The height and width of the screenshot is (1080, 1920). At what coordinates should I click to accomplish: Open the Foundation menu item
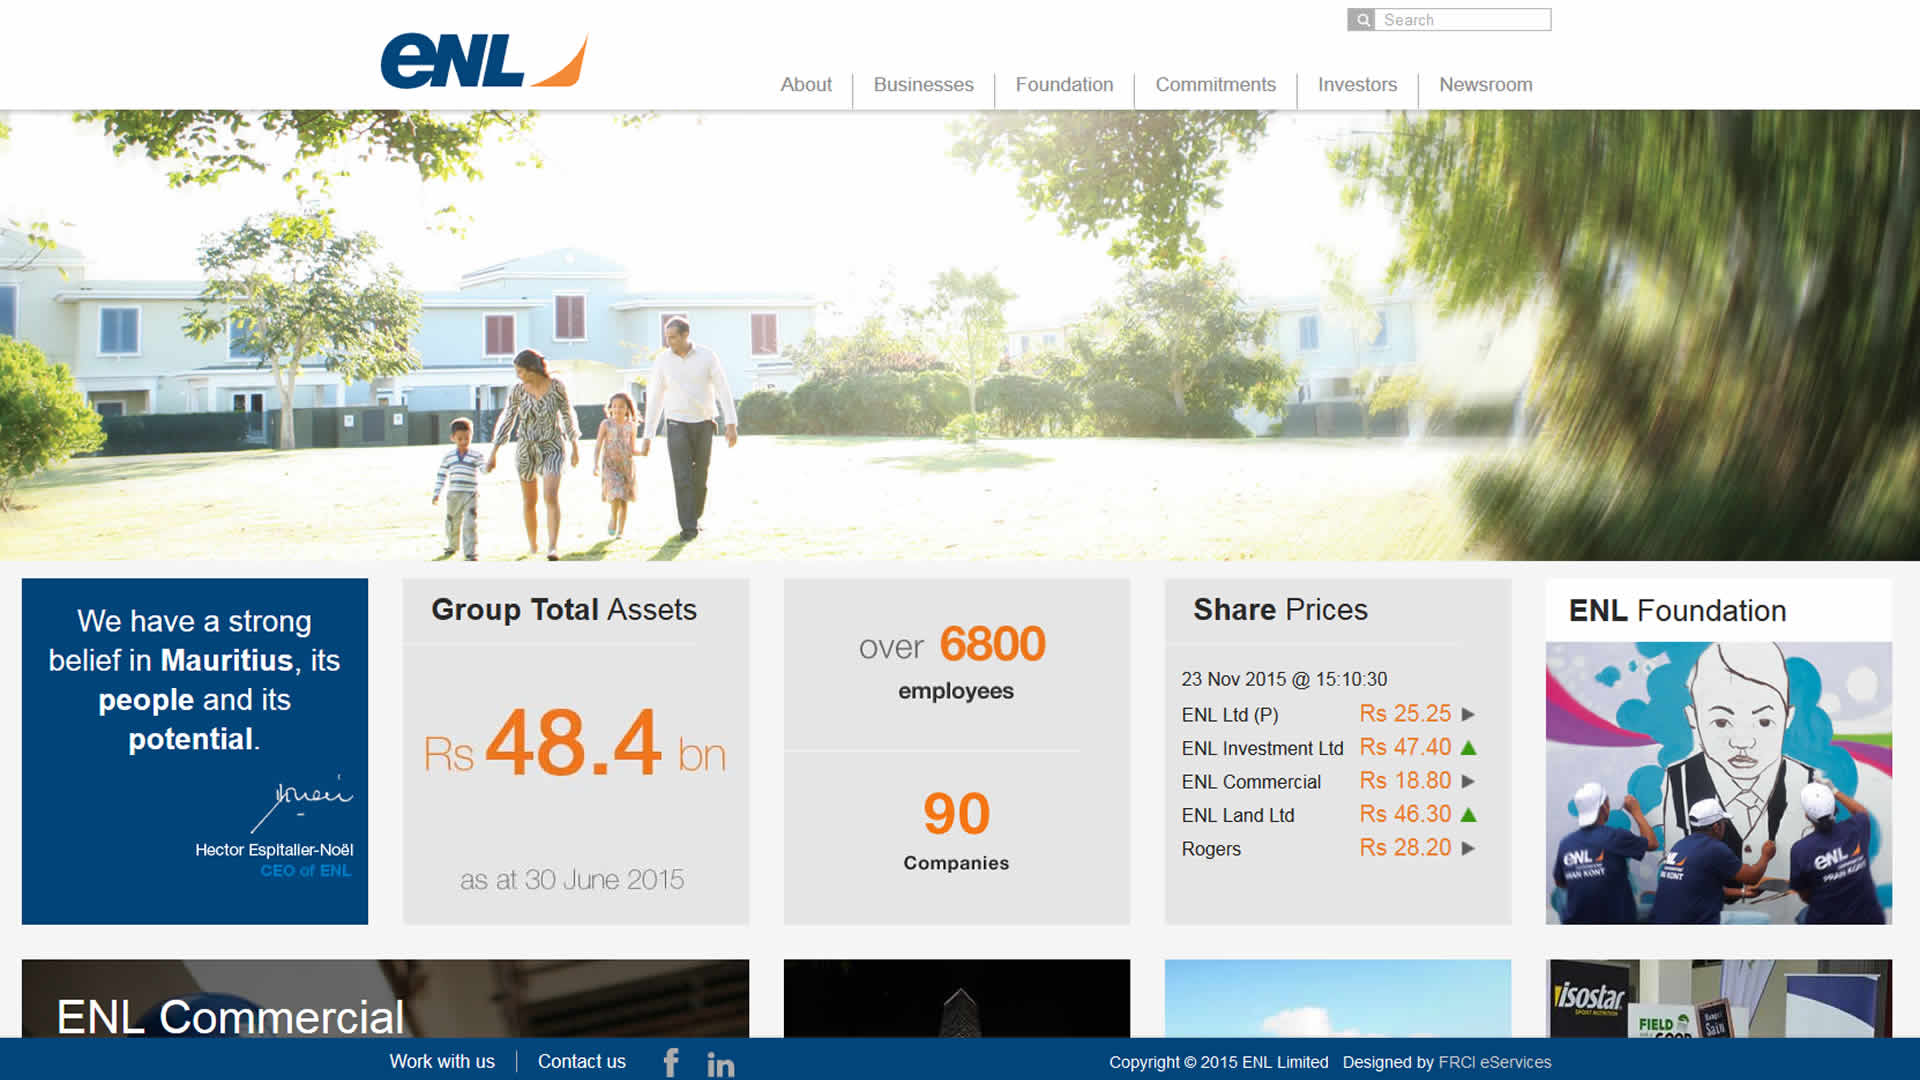click(x=1064, y=85)
